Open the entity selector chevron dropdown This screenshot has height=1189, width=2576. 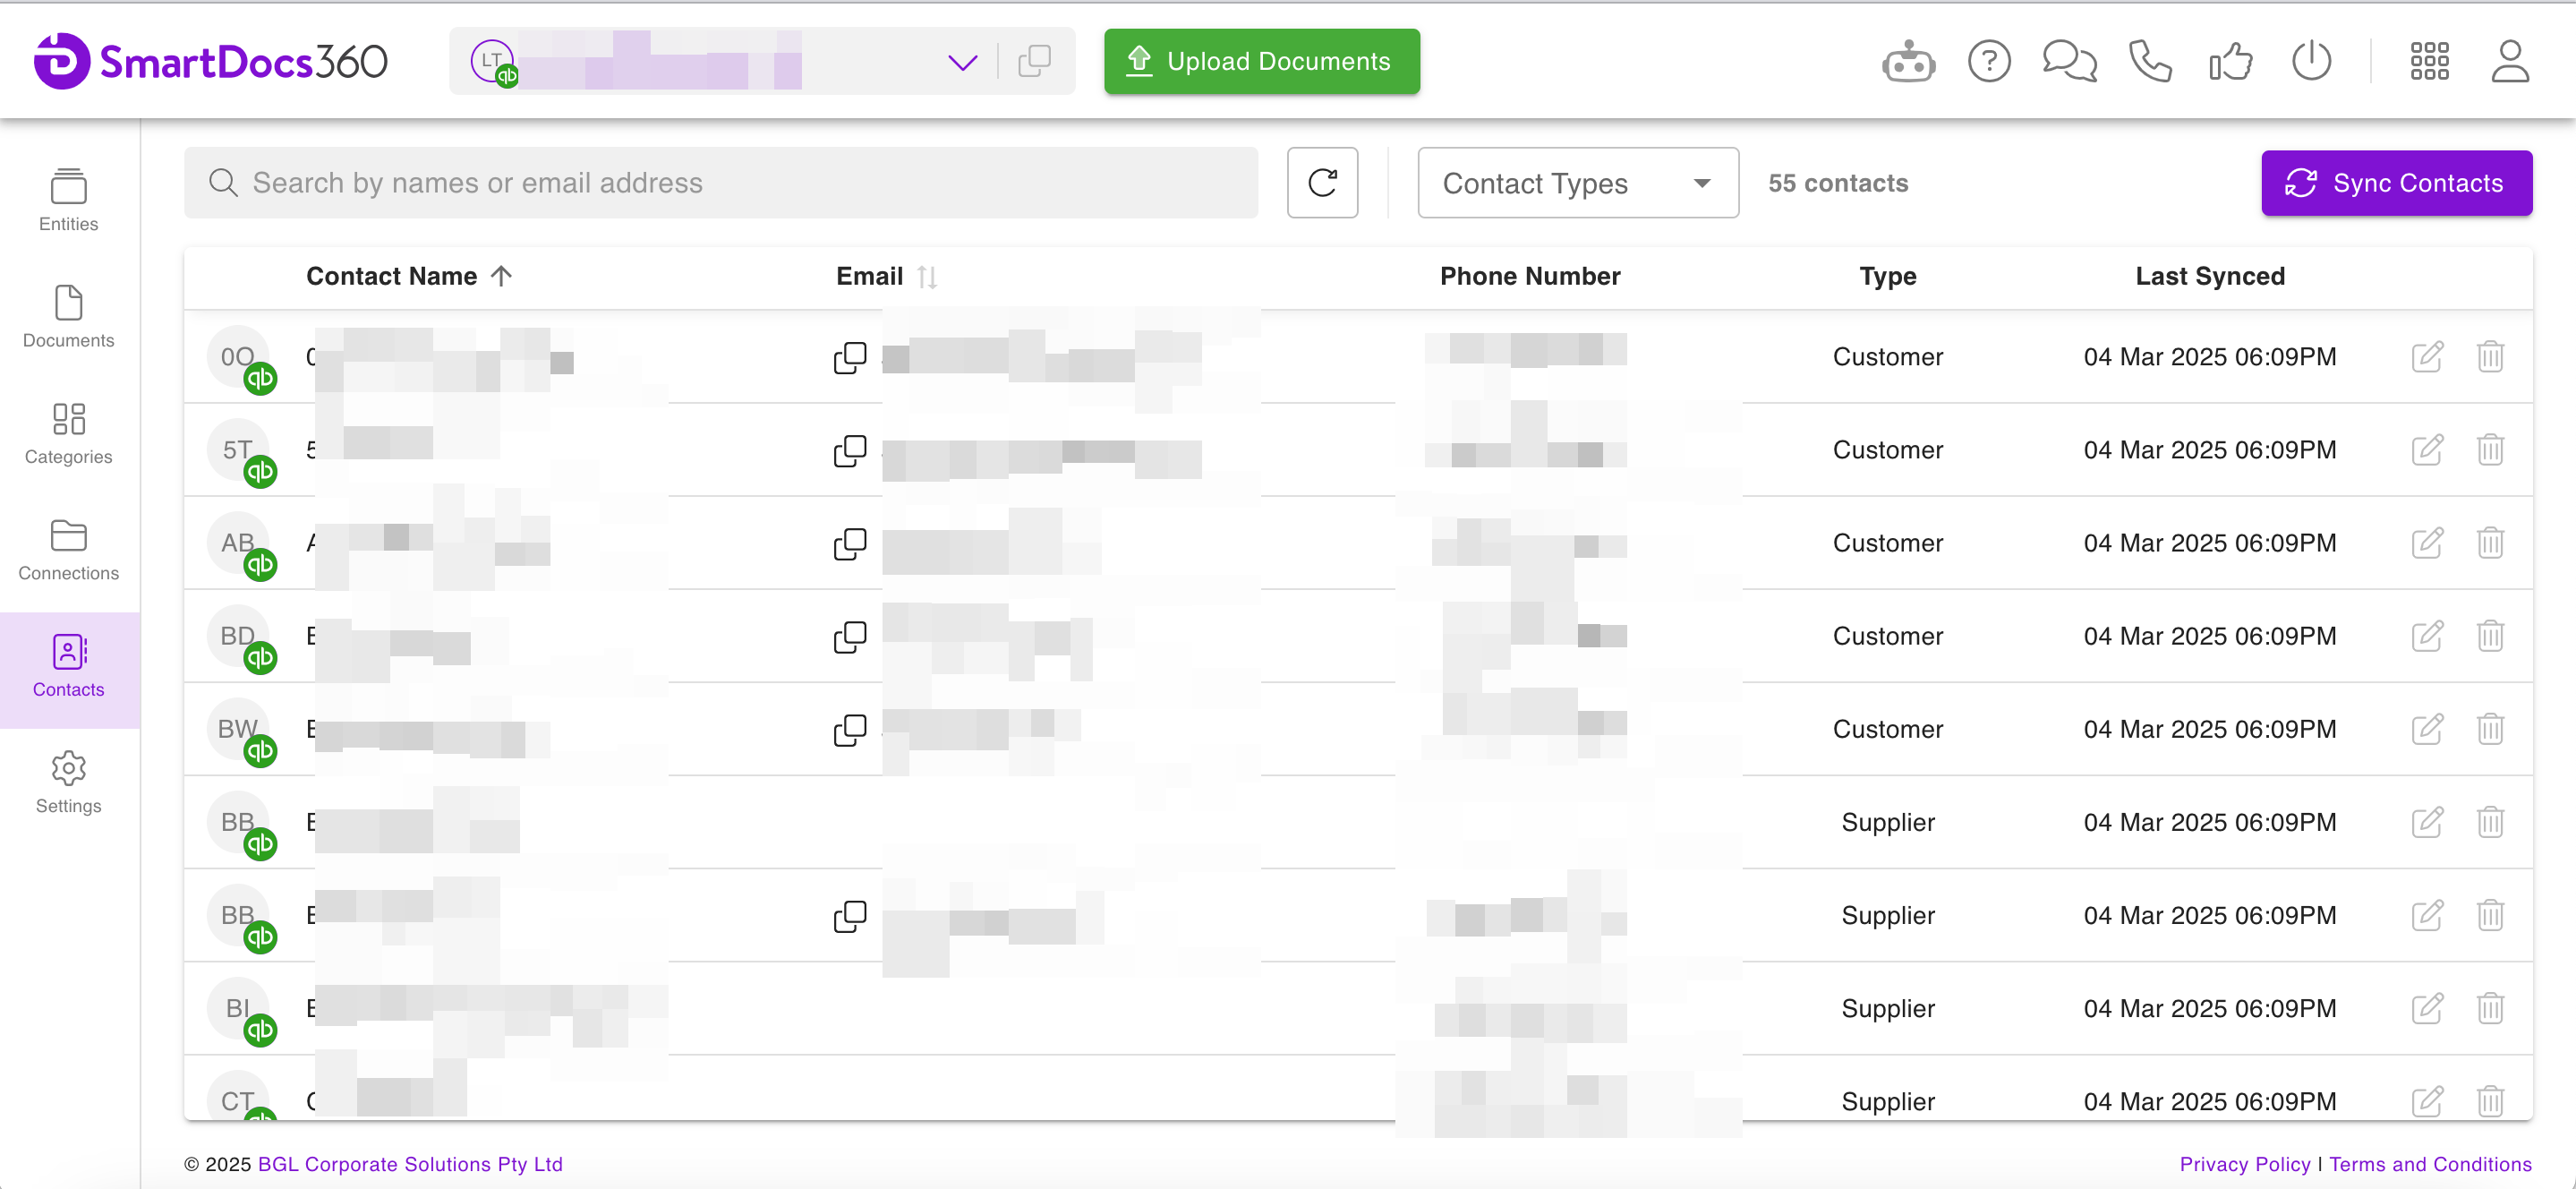[961, 63]
